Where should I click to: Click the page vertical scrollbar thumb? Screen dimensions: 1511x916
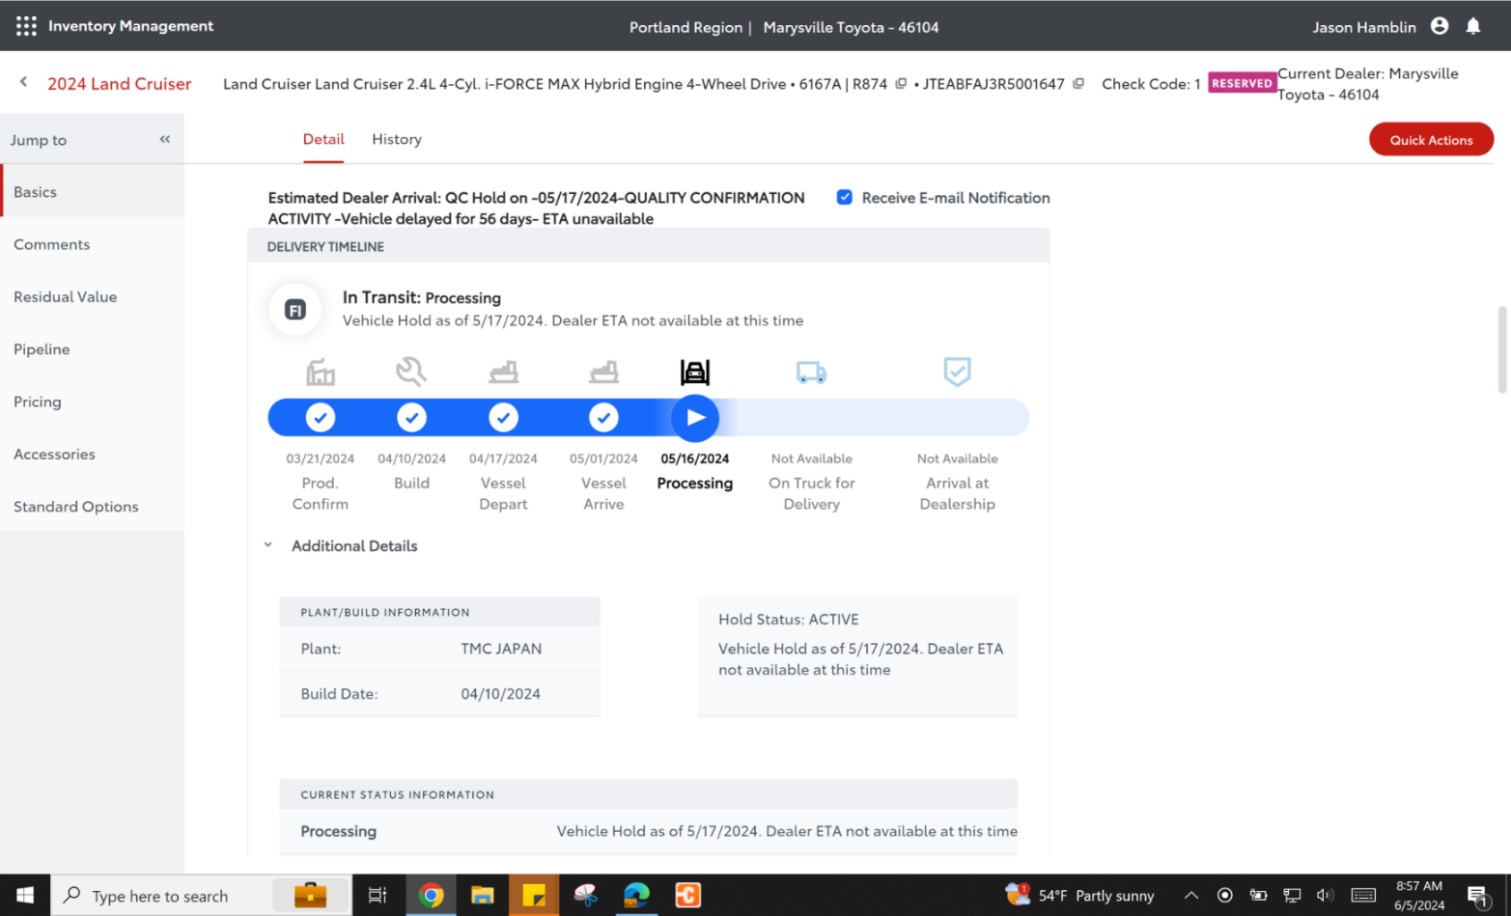click(1502, 350)
